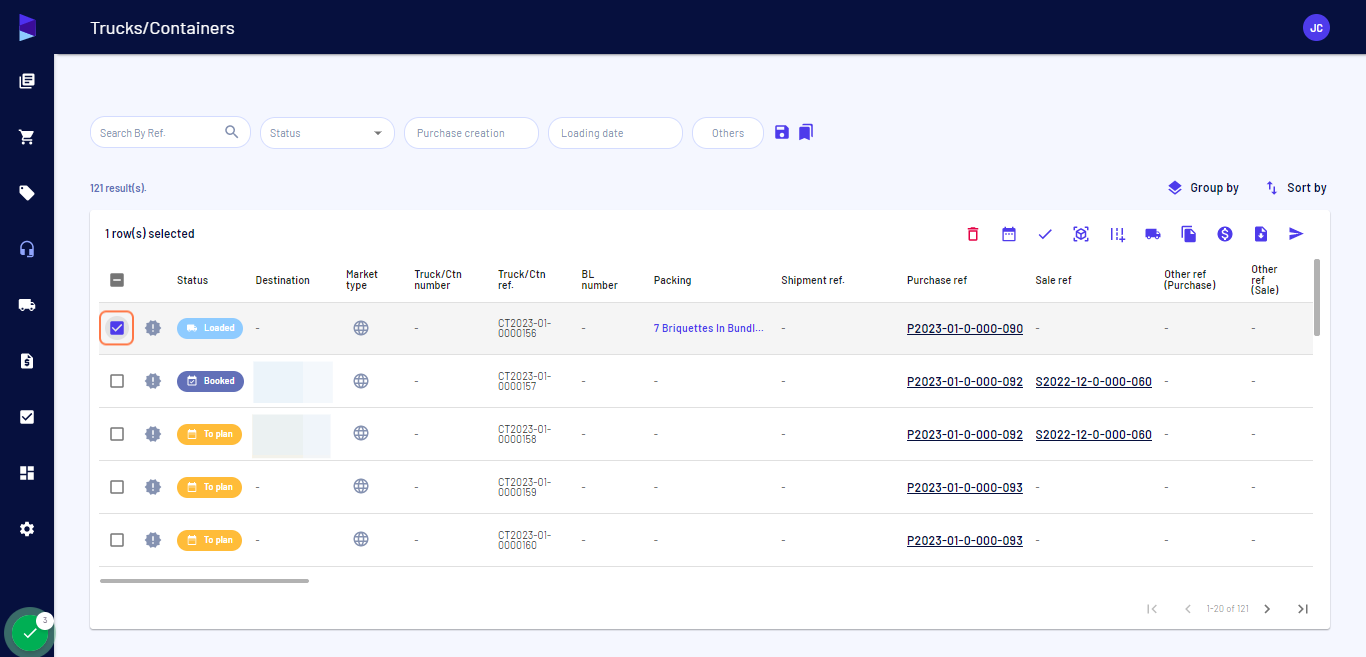Uncheck the CT2023-01-0000156 row checkbox
The width and height of the screenshot is (1366, 657).
117,328
